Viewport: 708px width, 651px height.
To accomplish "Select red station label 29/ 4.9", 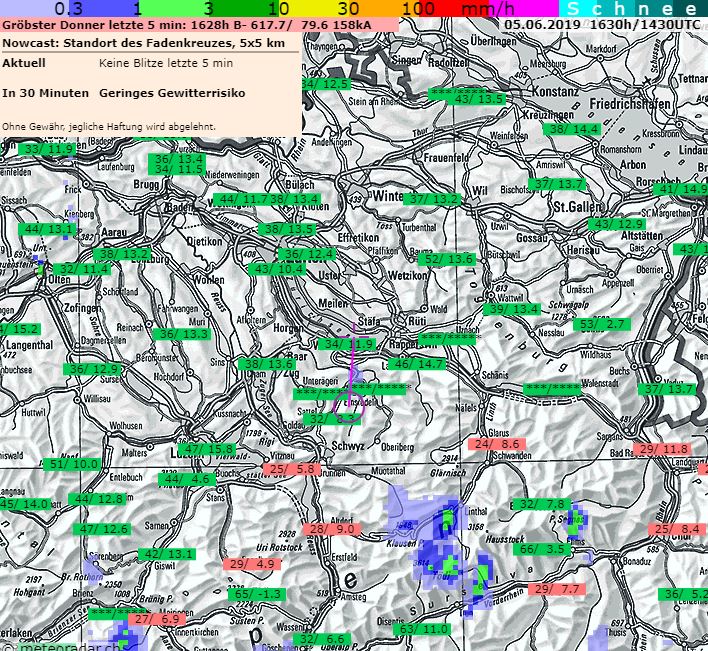I will tap(252, 564).
